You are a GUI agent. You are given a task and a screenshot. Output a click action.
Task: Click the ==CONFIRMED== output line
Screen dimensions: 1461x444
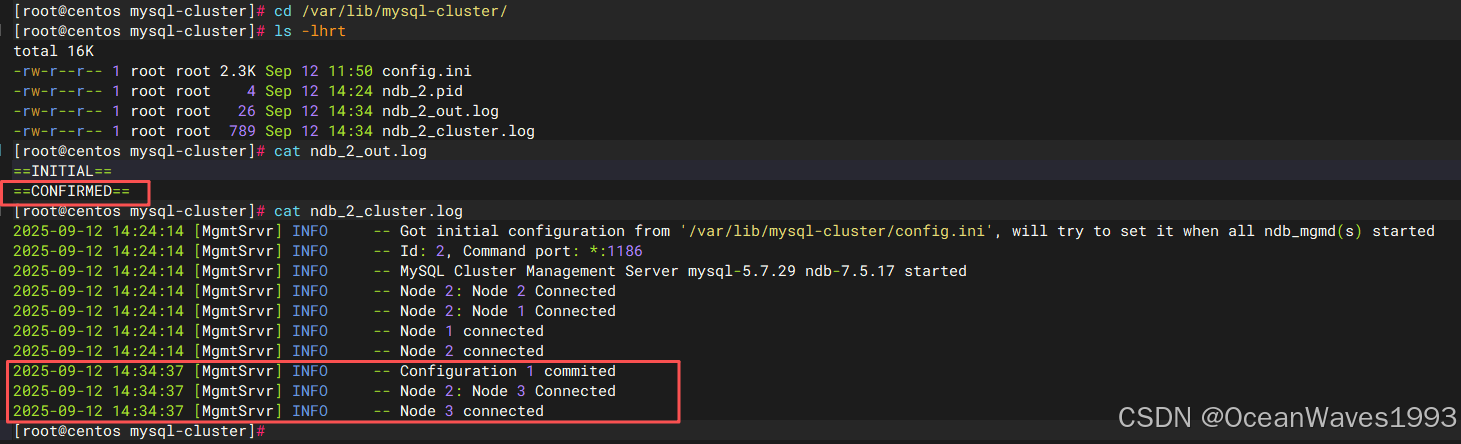pyautogui.click(x=71, y=191)
